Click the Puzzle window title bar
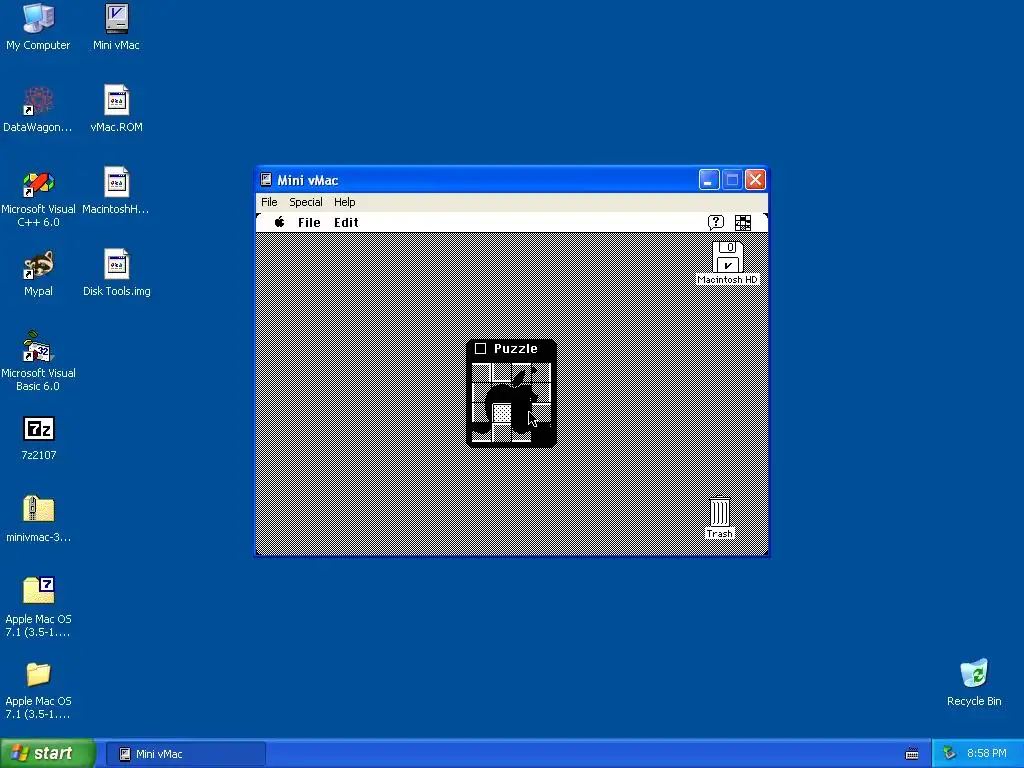Image resolution: width=1024 pixels, height=768 pixels. (511, 348)
